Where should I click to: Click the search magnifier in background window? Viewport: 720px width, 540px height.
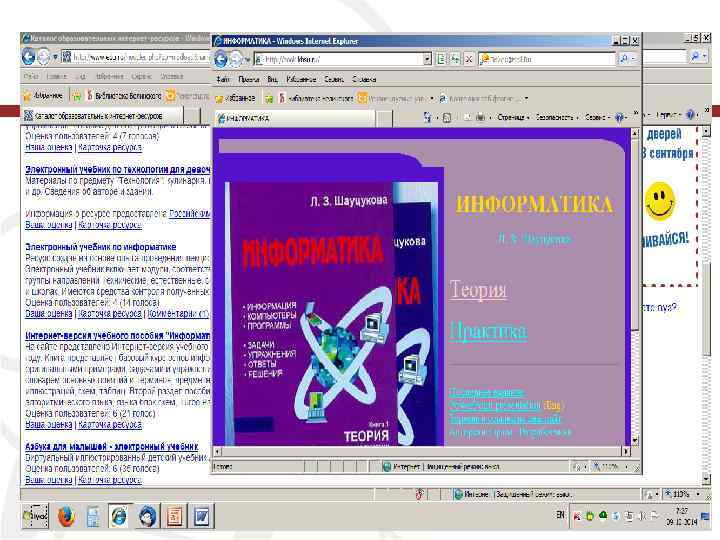tap(696, 56)
